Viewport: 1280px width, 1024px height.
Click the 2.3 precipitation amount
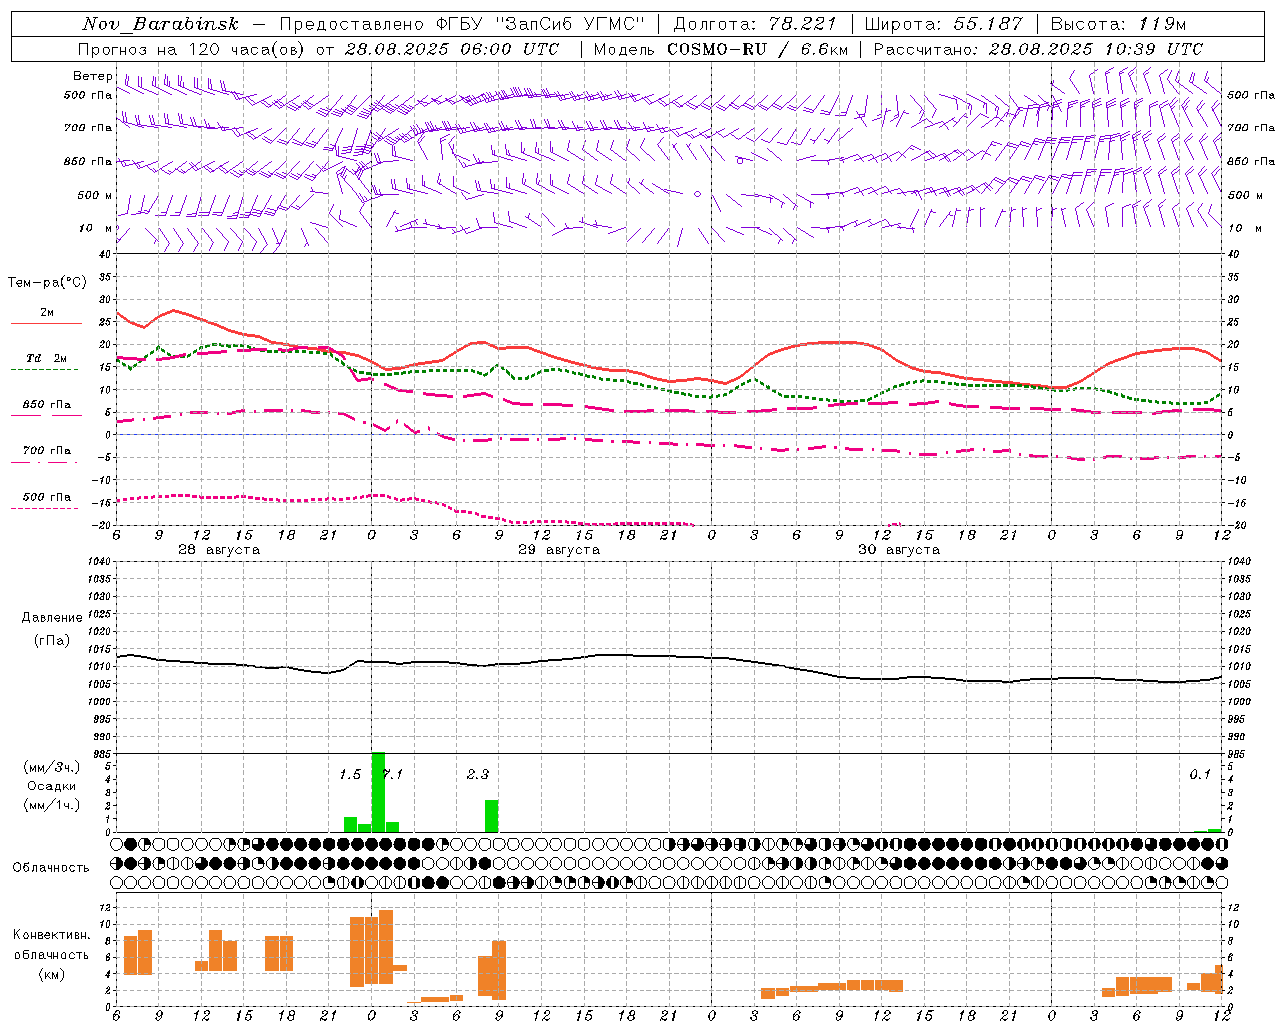pos(478,775)
